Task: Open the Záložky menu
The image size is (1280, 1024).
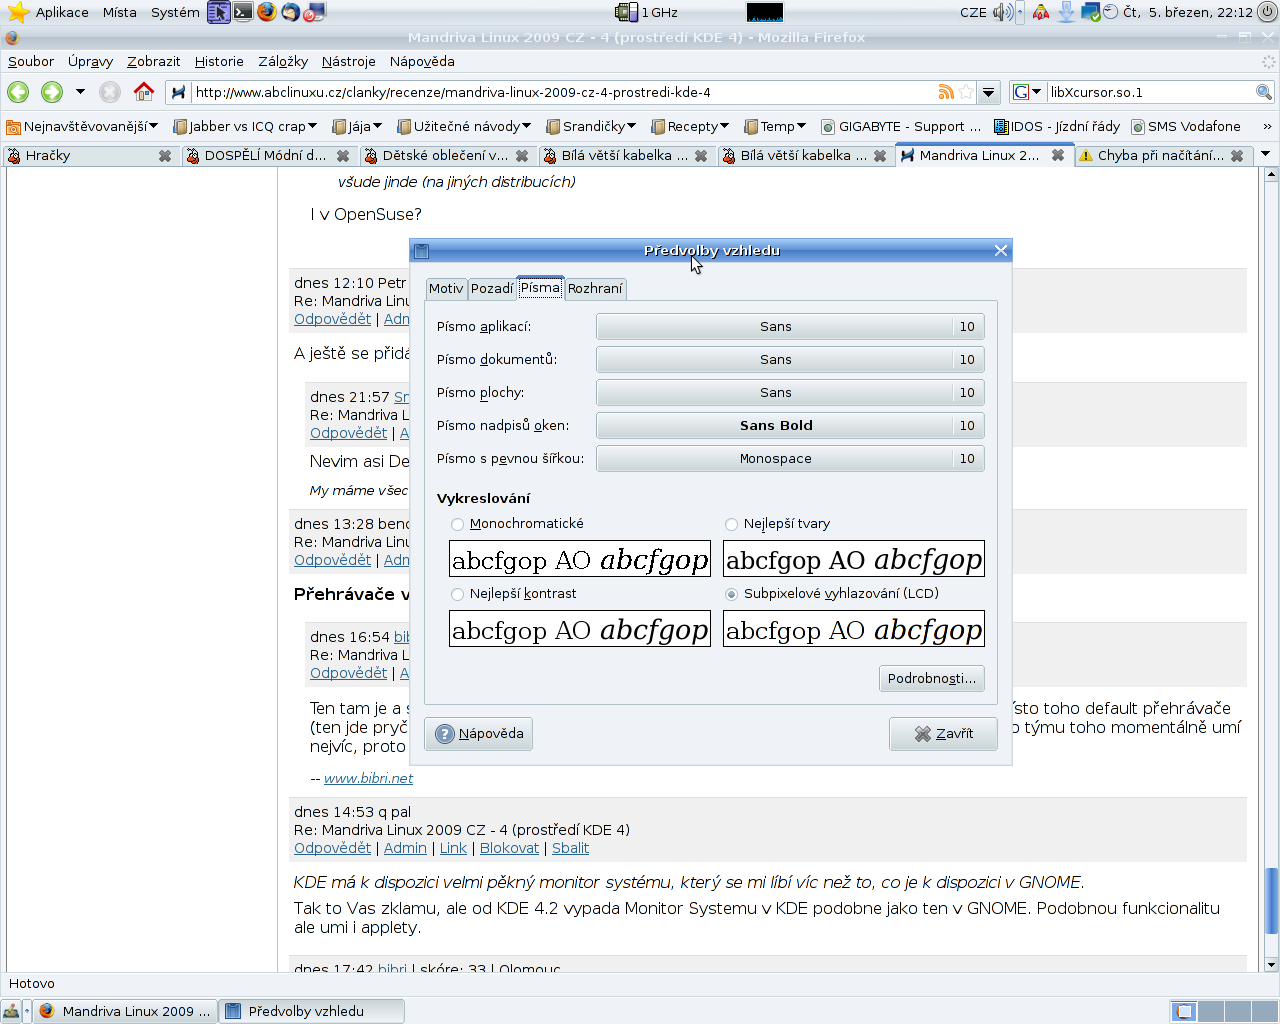Action: point(283,61)
